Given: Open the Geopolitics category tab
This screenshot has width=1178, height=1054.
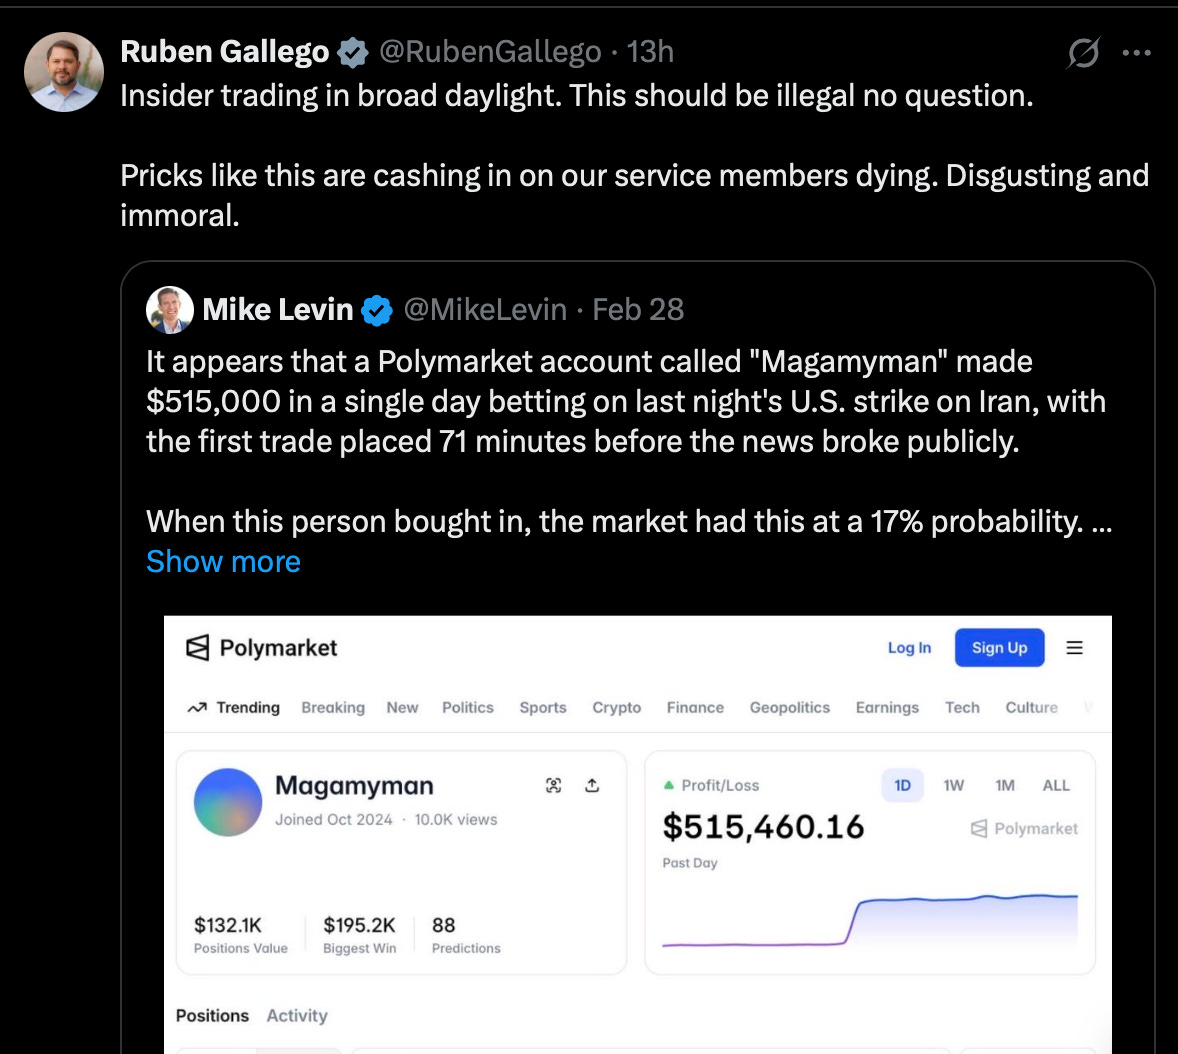Looking at the screenshot, I should tap(790, 708).
